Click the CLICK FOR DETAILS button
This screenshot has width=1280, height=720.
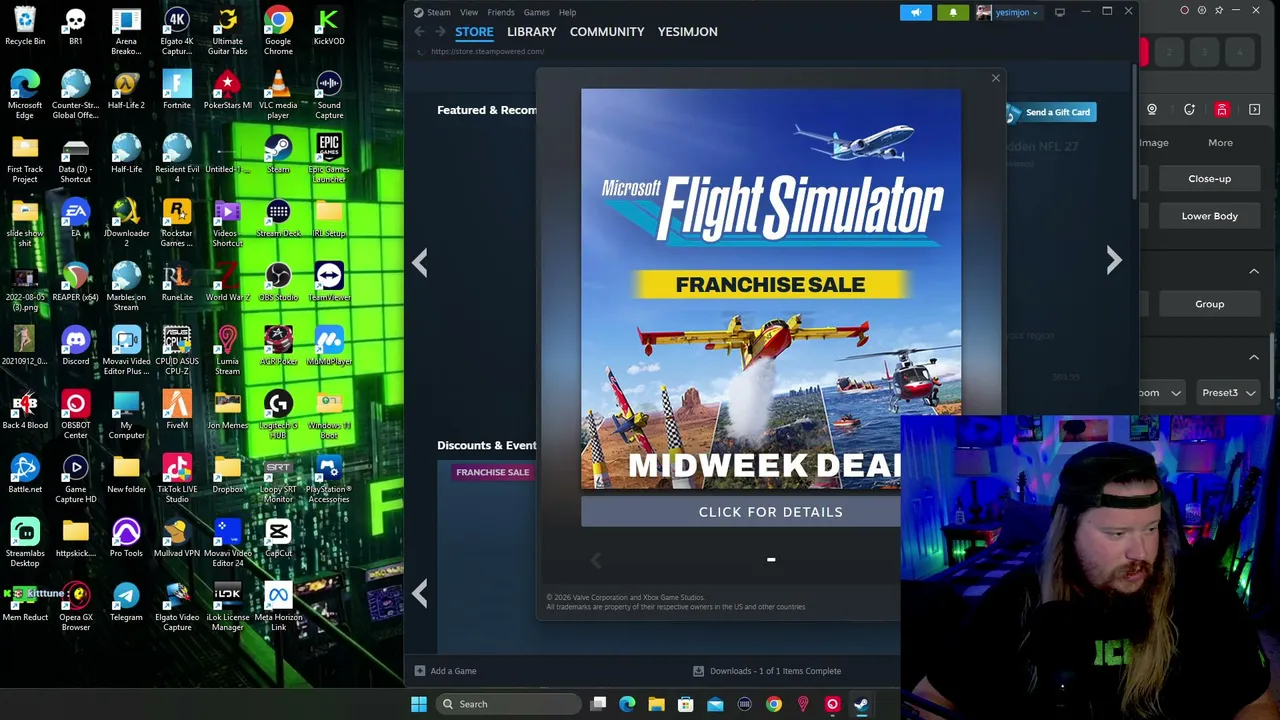(770, 512)
